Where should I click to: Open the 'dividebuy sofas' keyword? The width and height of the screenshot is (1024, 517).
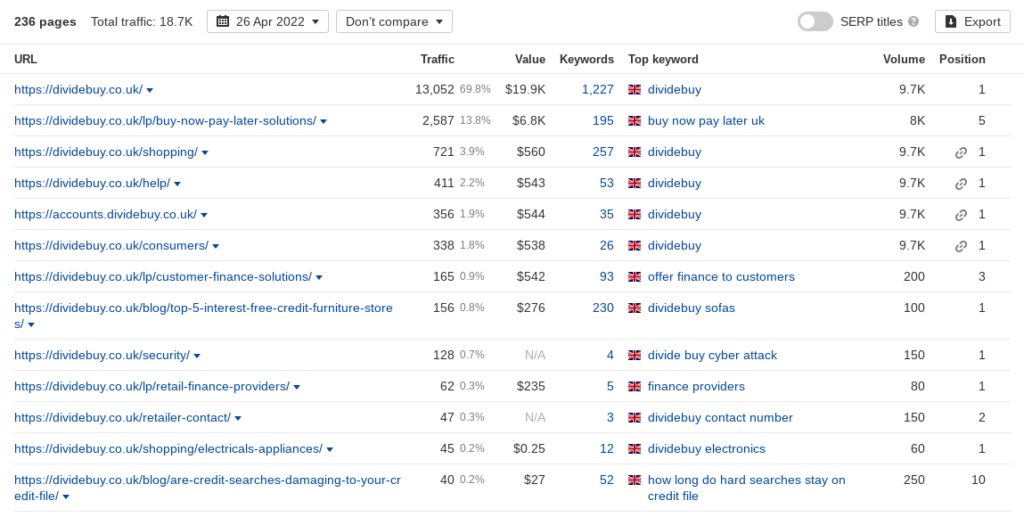pos(691,308)
